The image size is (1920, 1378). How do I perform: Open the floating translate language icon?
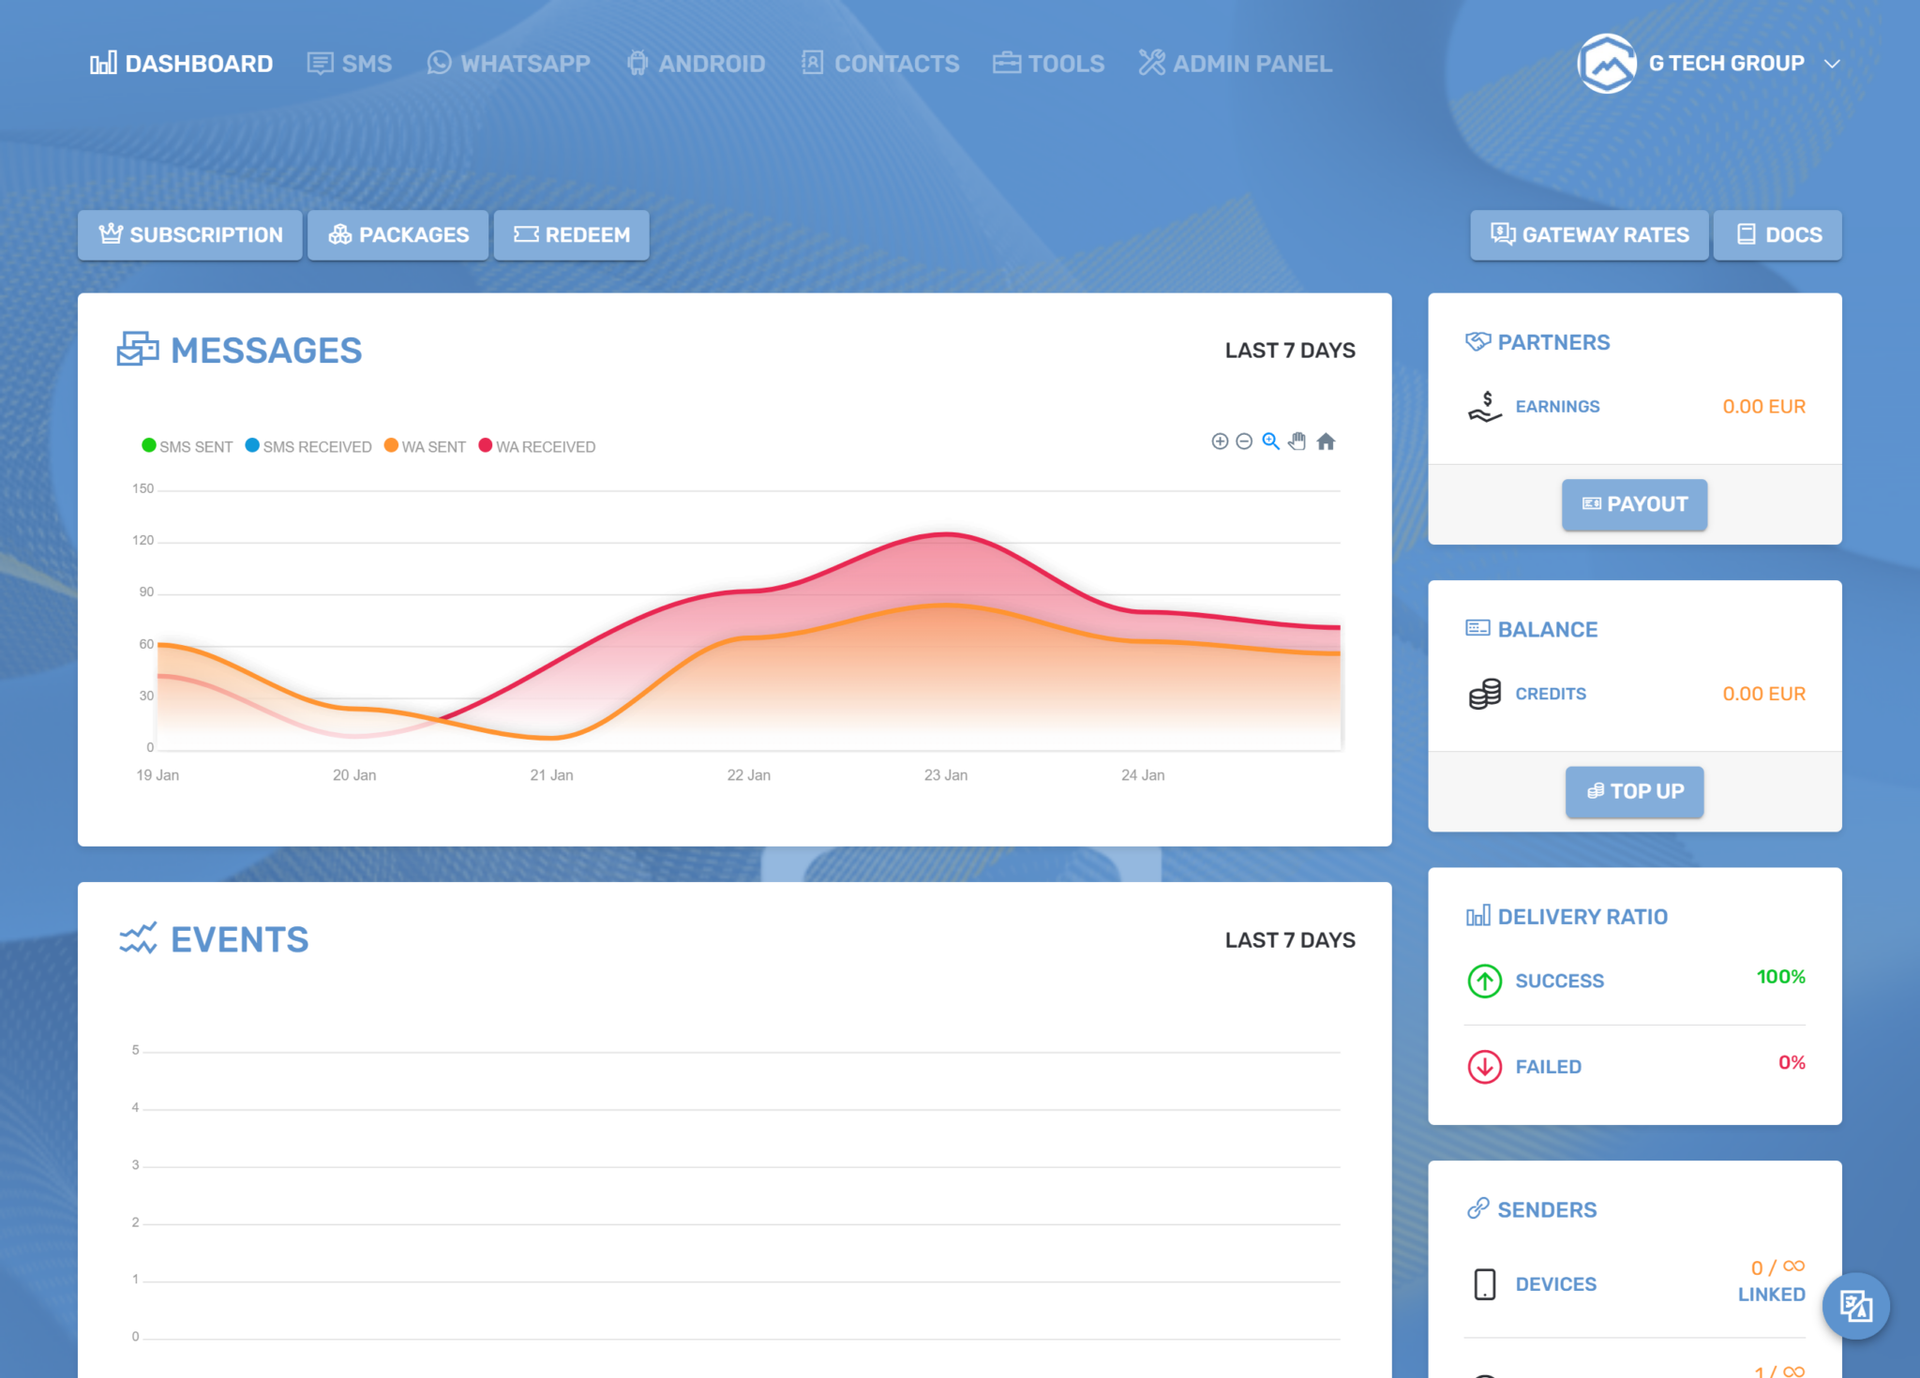tap(1855, 1305)
